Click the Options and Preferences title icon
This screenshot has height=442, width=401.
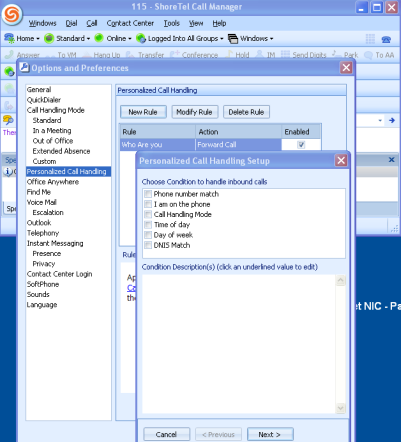24,68
